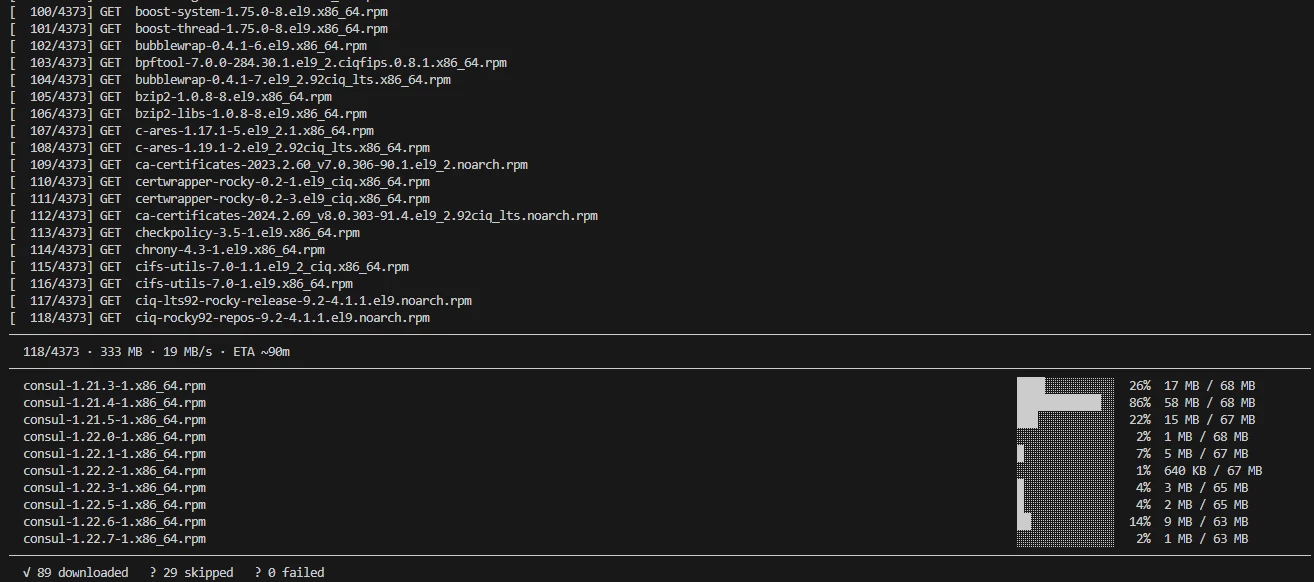Click the 640 KB / 67 MB size text

(x=1213, y=471)
